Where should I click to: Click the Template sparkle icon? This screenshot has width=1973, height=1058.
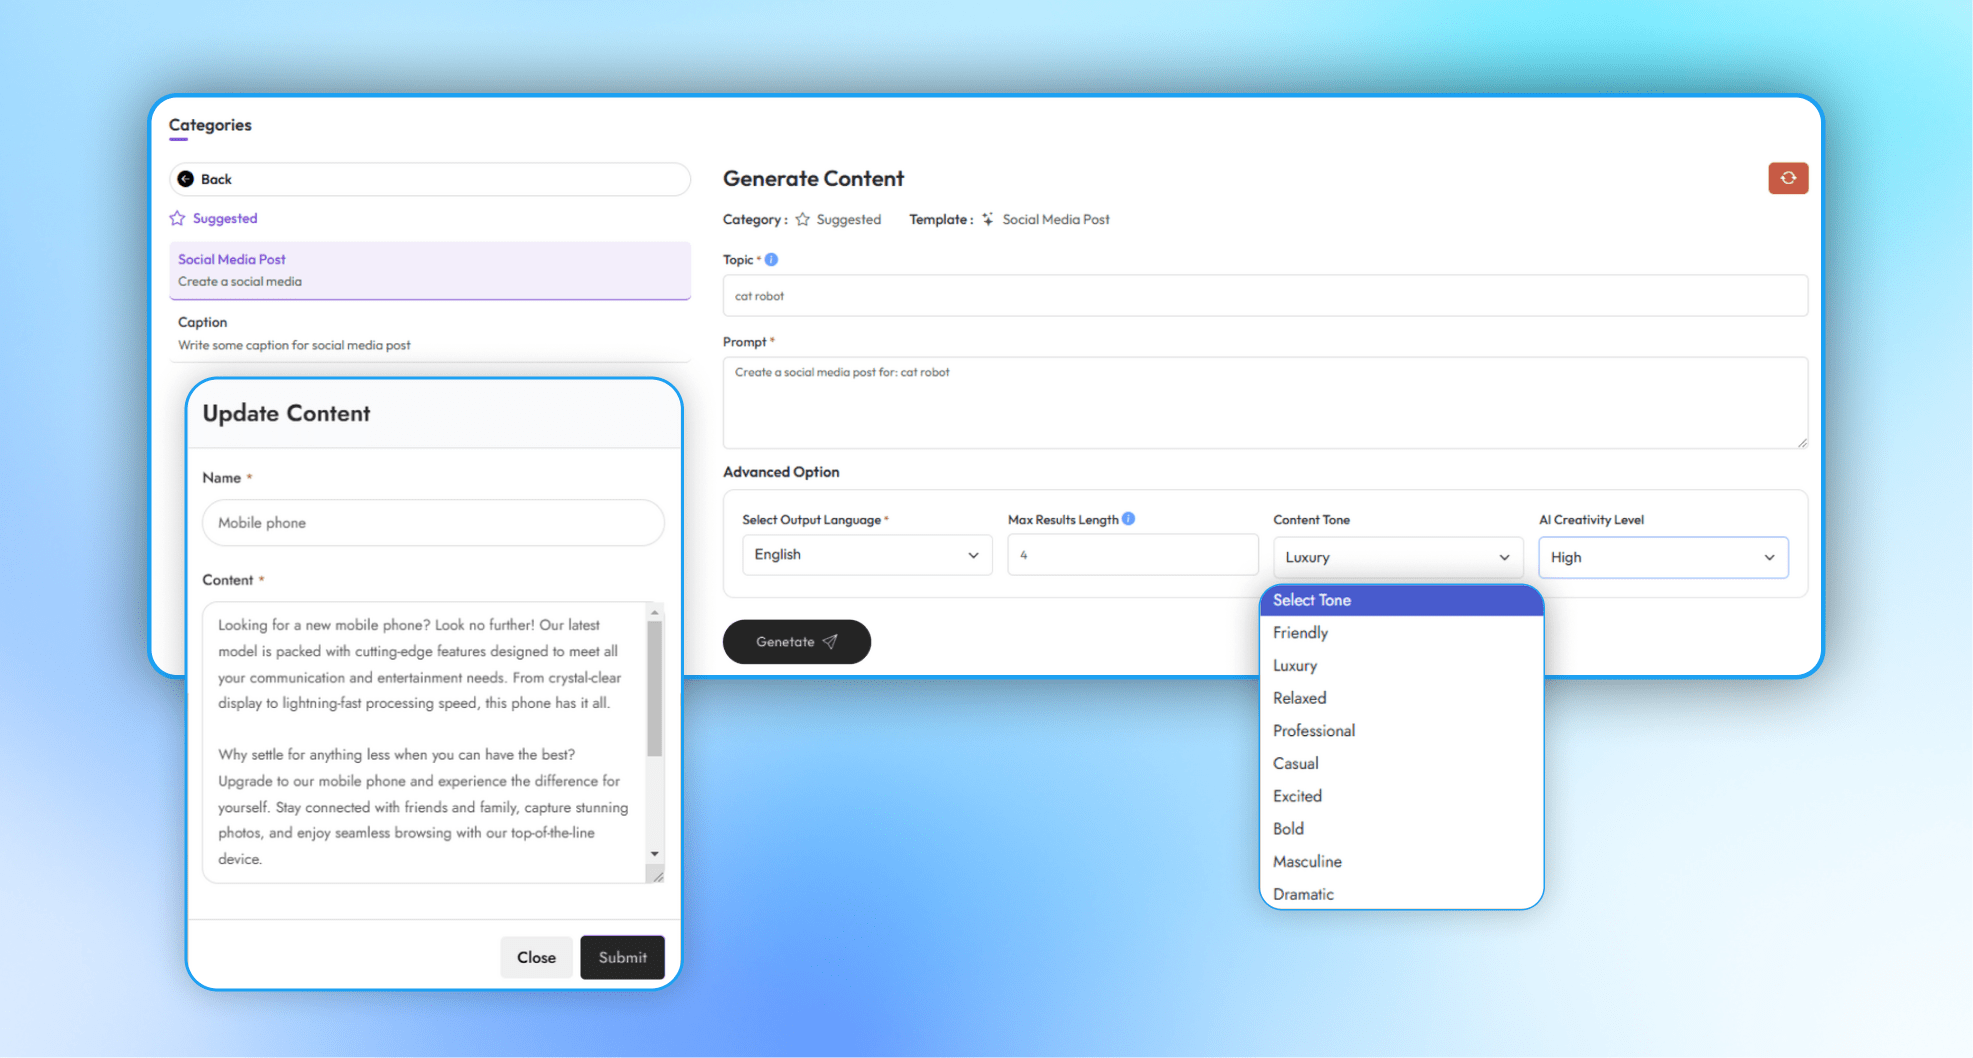tap(987, 219)
